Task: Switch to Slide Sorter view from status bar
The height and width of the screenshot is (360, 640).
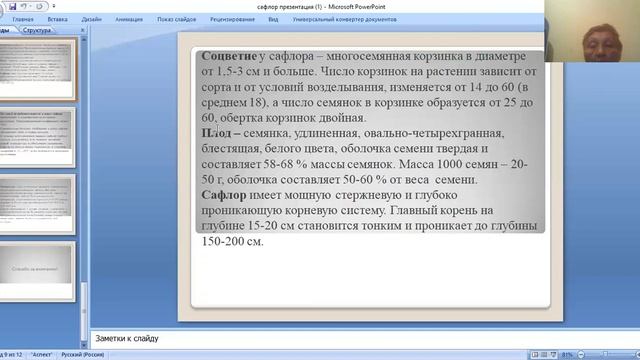Action: (x=544, y=355)
